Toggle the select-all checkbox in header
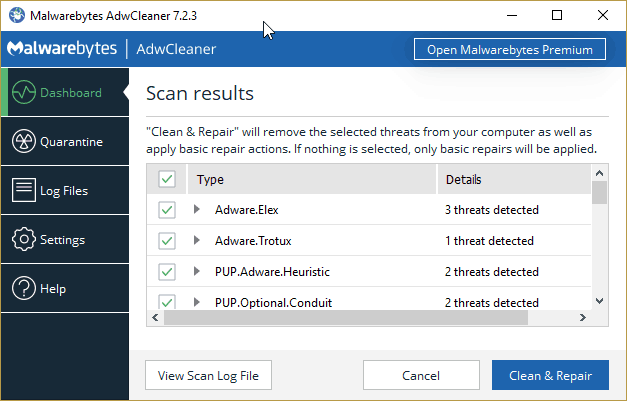The image size is (627, 401). [167, 179]
